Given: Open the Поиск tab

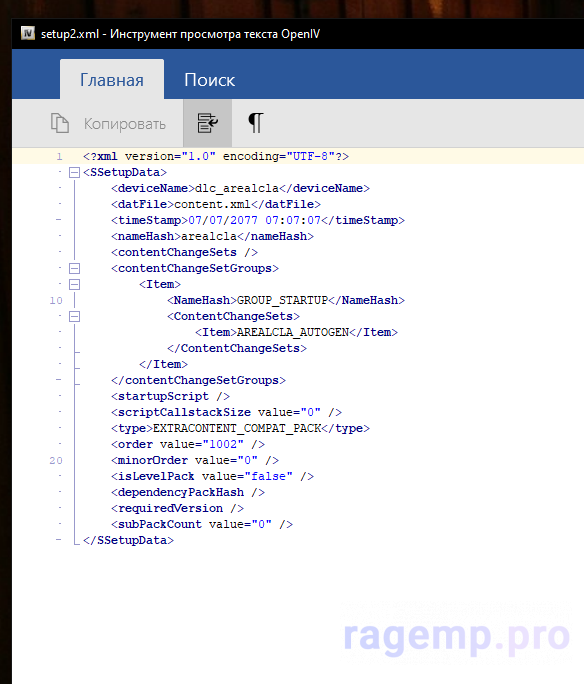Looking at the screenshot, I should click(209, 80).
